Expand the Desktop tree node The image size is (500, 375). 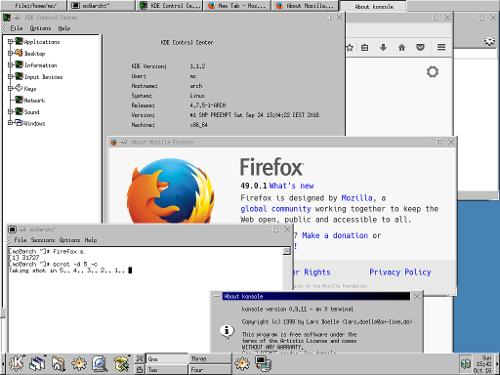click(x=10, y=53)
